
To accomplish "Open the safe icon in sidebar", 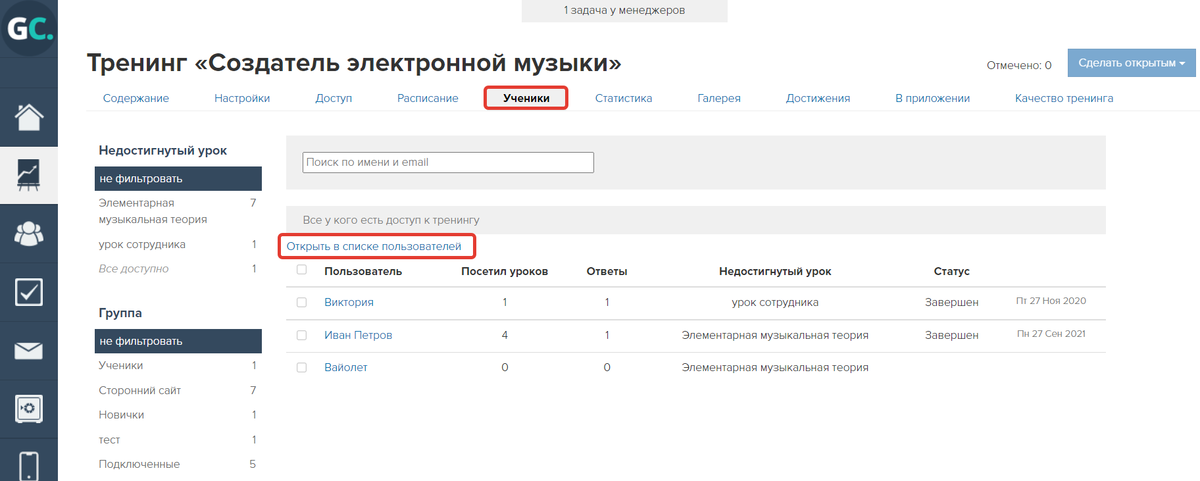I will click(29, 409).
